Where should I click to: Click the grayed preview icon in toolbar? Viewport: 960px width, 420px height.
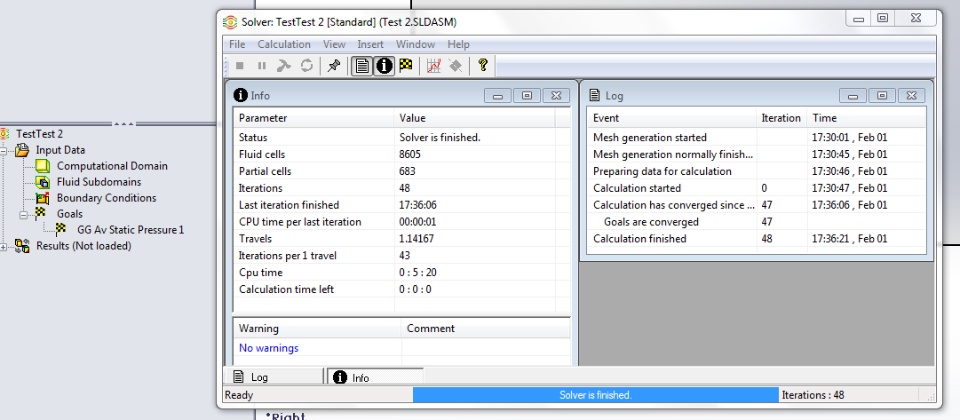456,66
